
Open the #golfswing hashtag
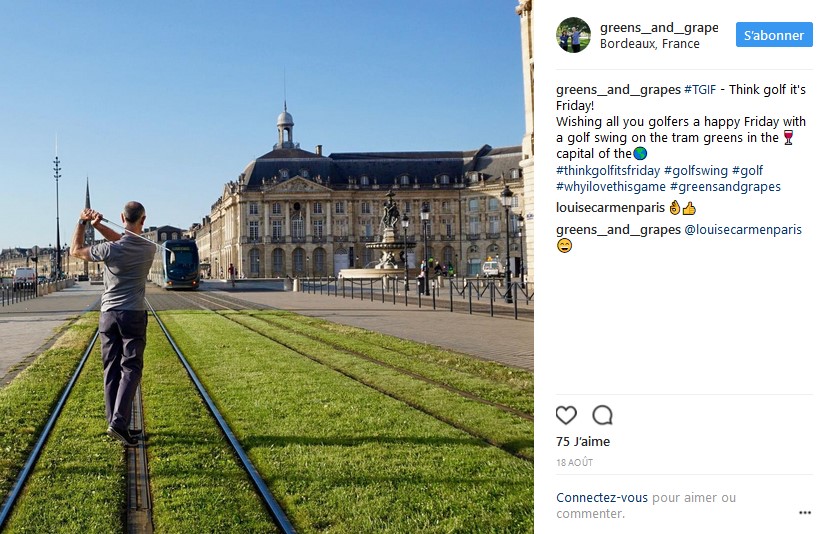click(x=696, y=170)
